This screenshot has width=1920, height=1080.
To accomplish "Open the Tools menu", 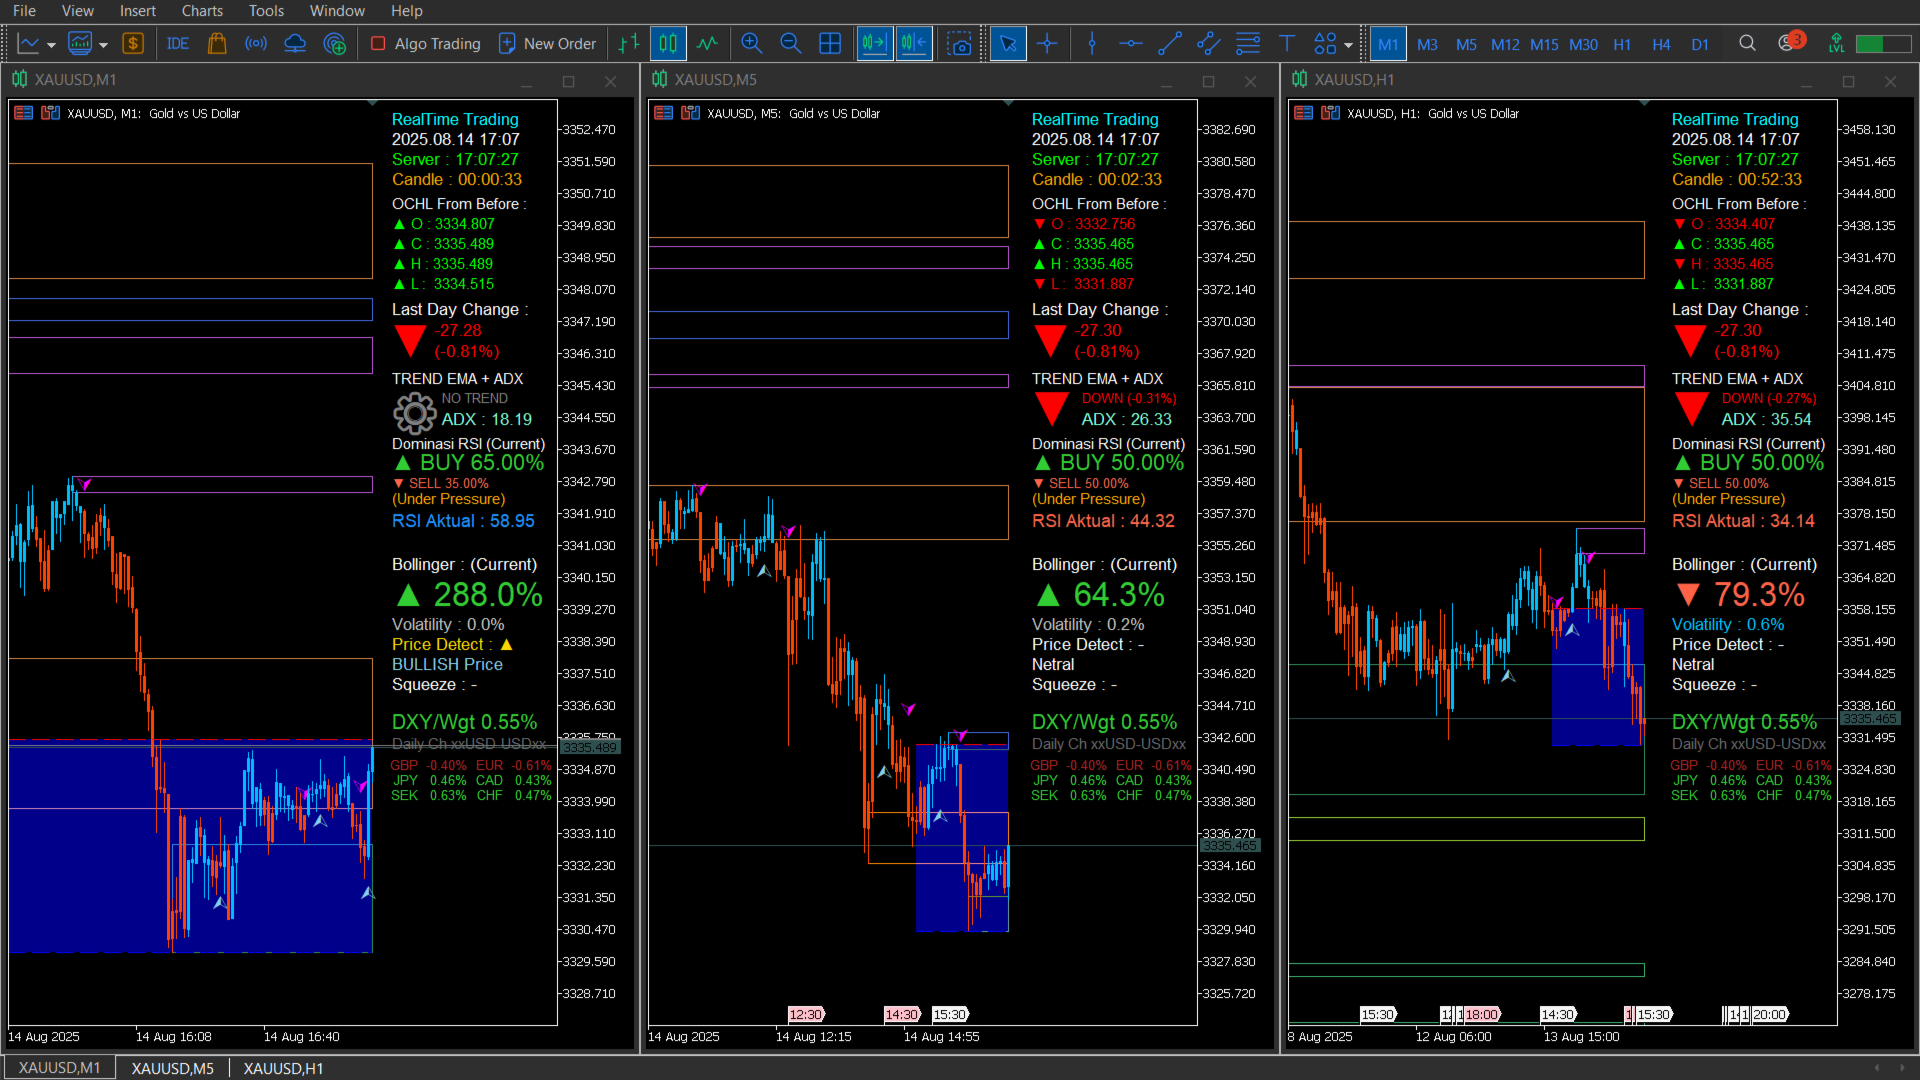I will [x=266, y=11].
